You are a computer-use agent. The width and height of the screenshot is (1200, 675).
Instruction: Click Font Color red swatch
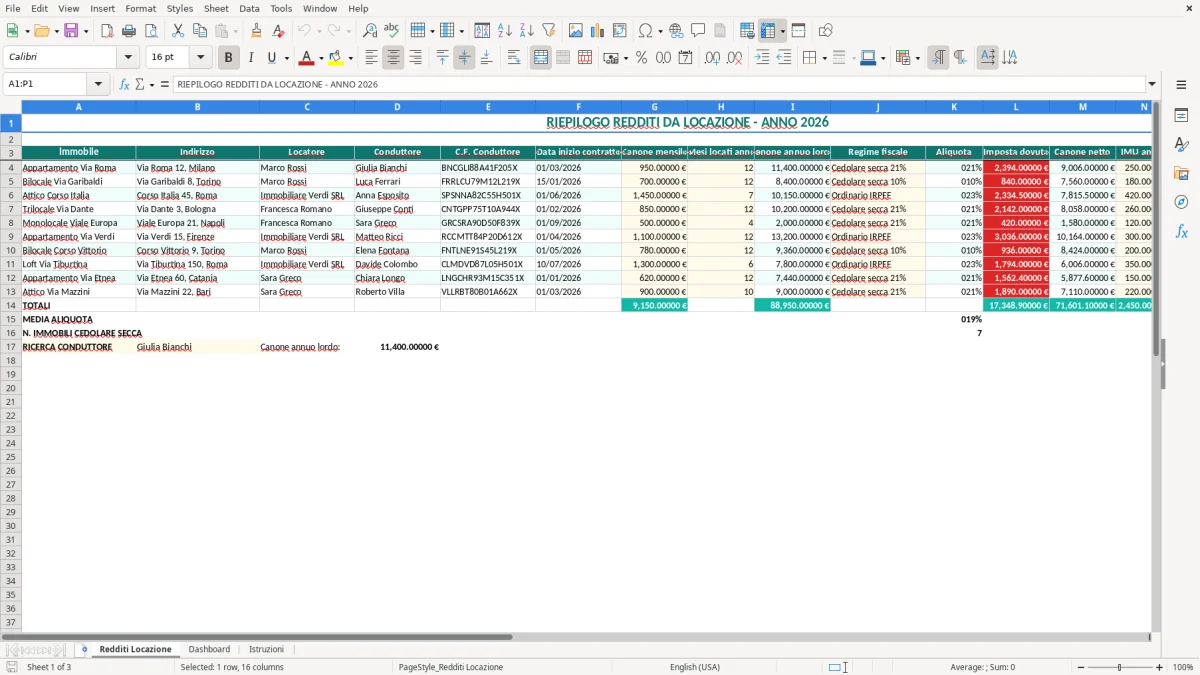(307, 58)
